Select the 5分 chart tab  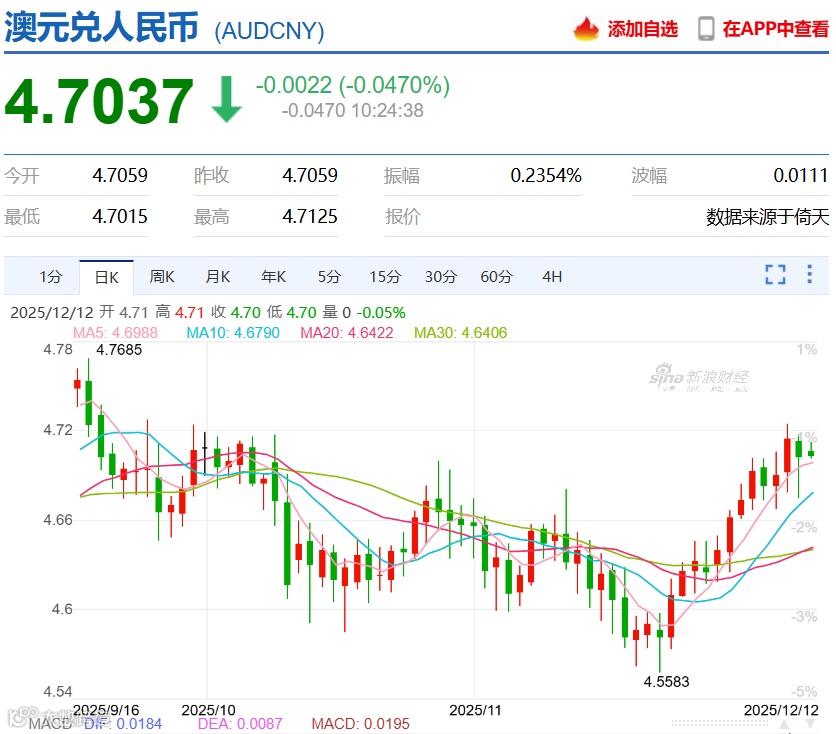coord(329,277)
